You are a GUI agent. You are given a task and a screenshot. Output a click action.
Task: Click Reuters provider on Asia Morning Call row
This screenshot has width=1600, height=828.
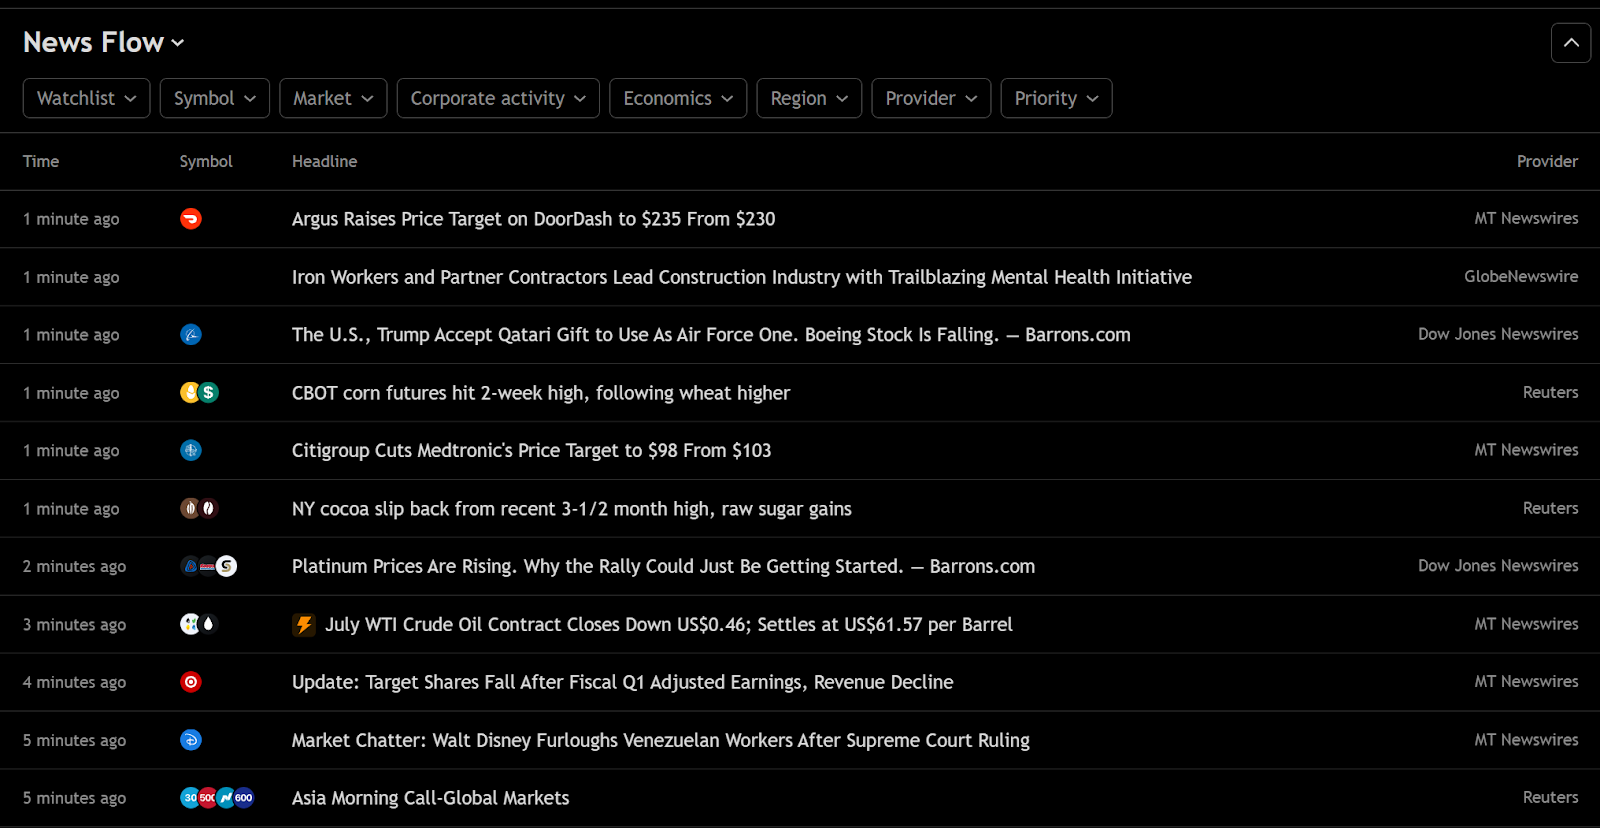tap(1550, 797)
